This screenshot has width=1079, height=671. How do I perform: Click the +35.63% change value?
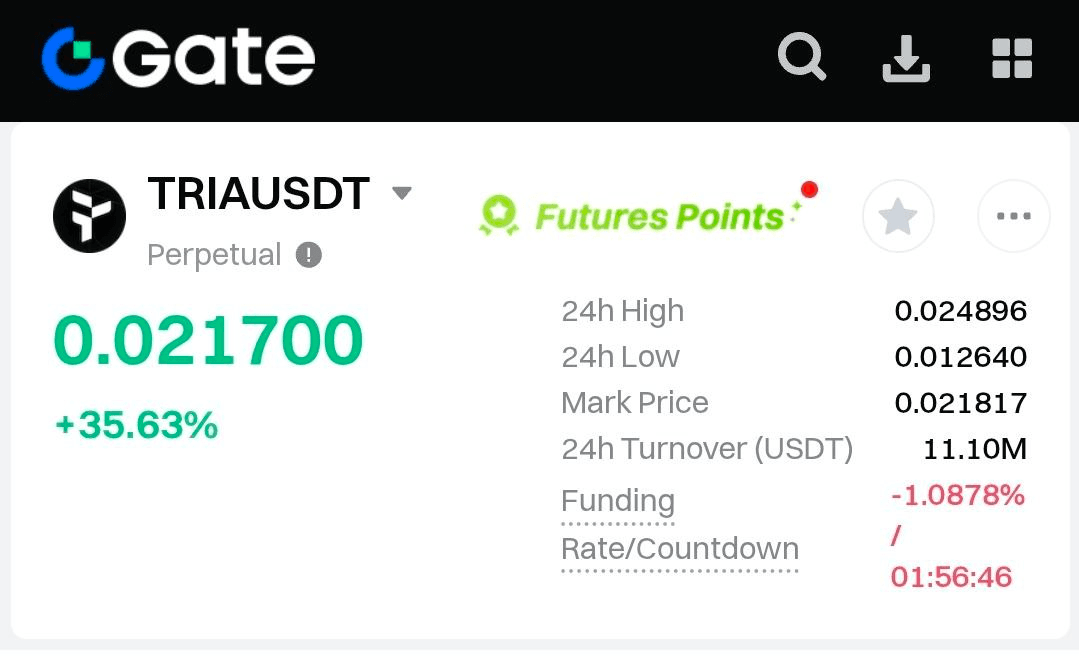(136, 426)
